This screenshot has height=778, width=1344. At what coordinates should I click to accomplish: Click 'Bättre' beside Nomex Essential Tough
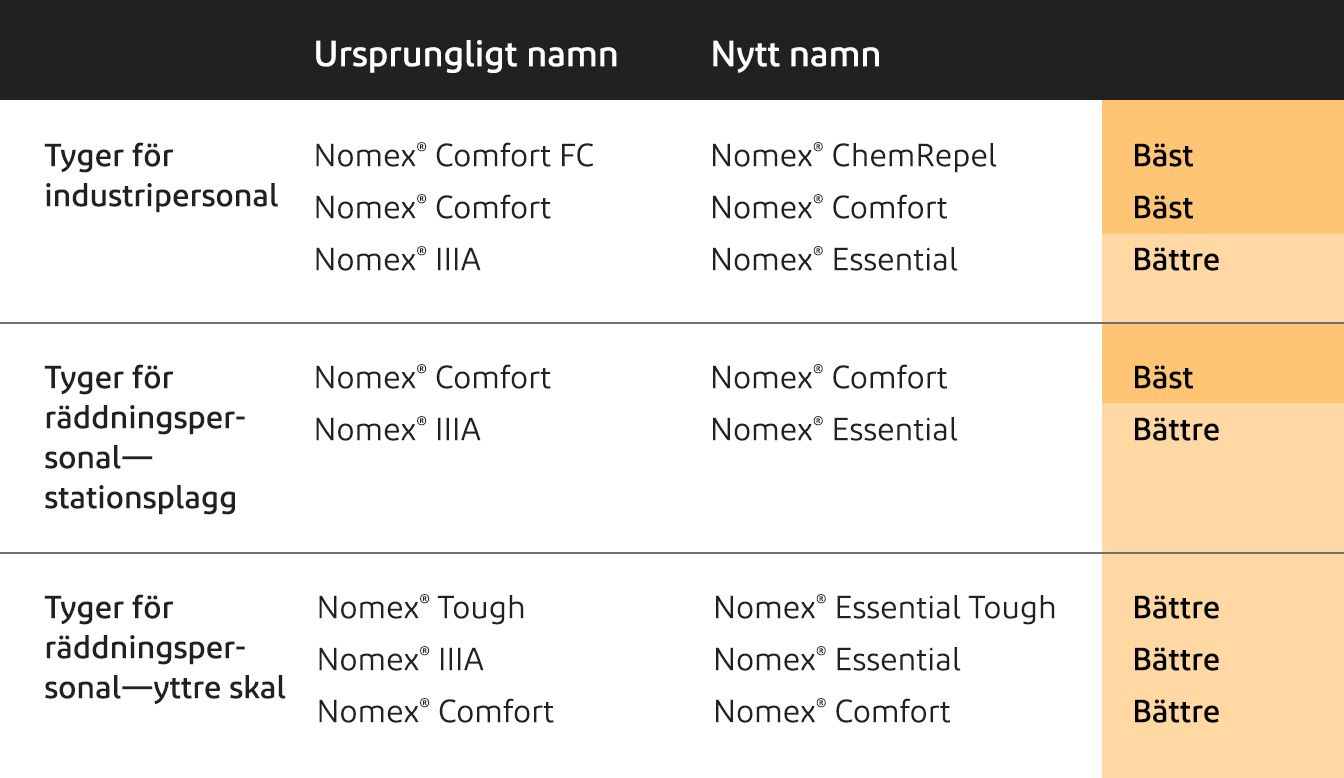click(1176, 608)
